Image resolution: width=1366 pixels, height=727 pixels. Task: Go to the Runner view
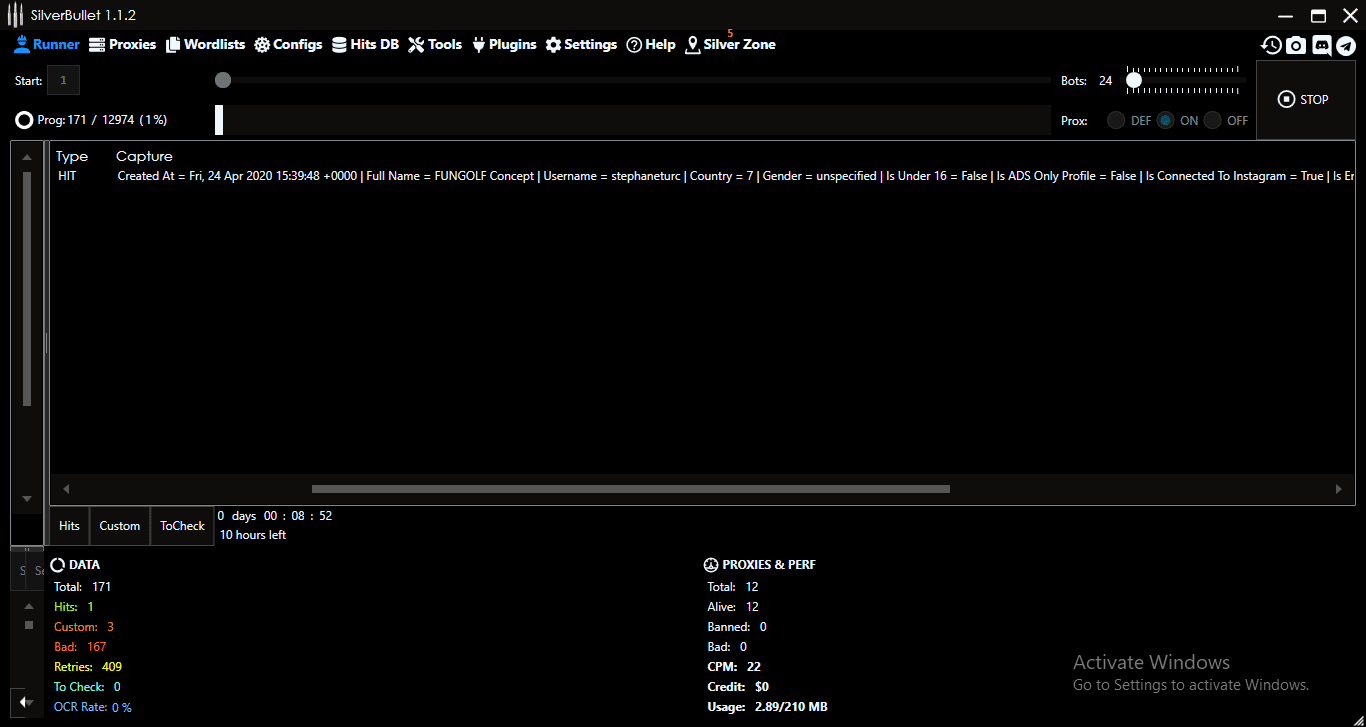(46, 44)
